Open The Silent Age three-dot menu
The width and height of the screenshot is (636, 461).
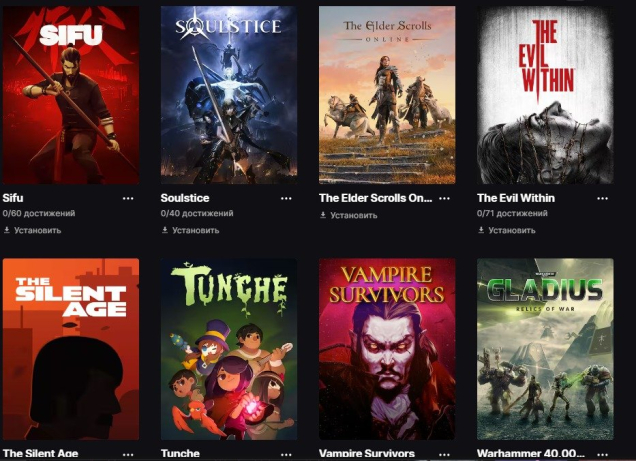point(128,455)
